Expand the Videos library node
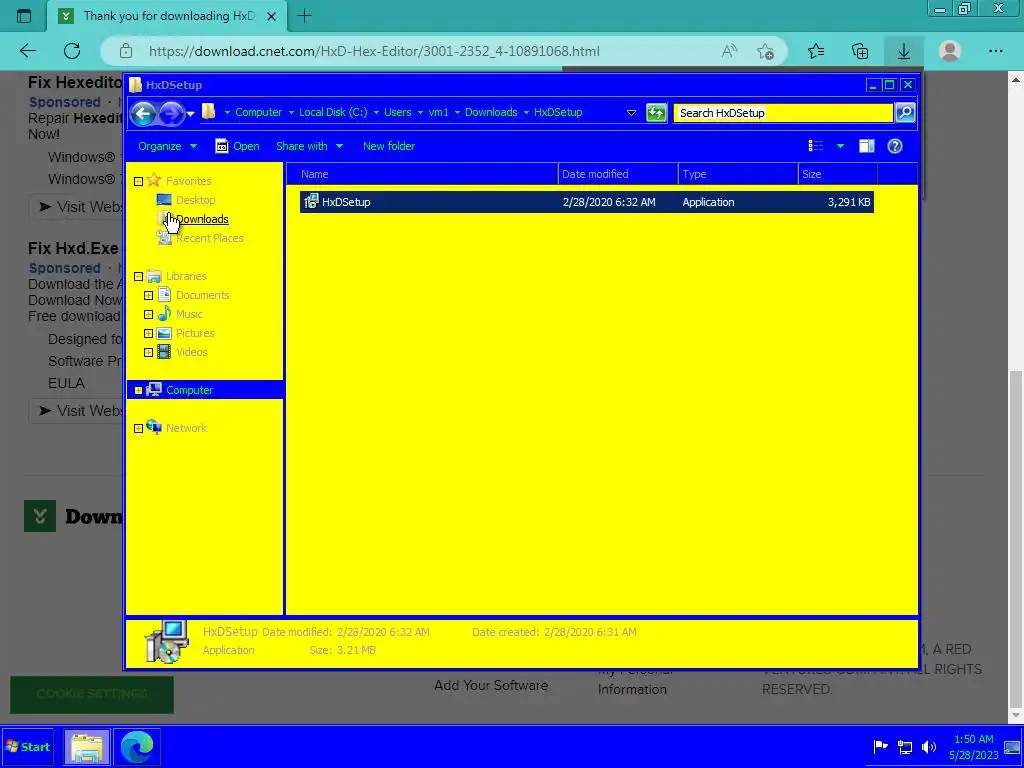The width and height of the screenshot is (1024, 768). tap(148, 353)
